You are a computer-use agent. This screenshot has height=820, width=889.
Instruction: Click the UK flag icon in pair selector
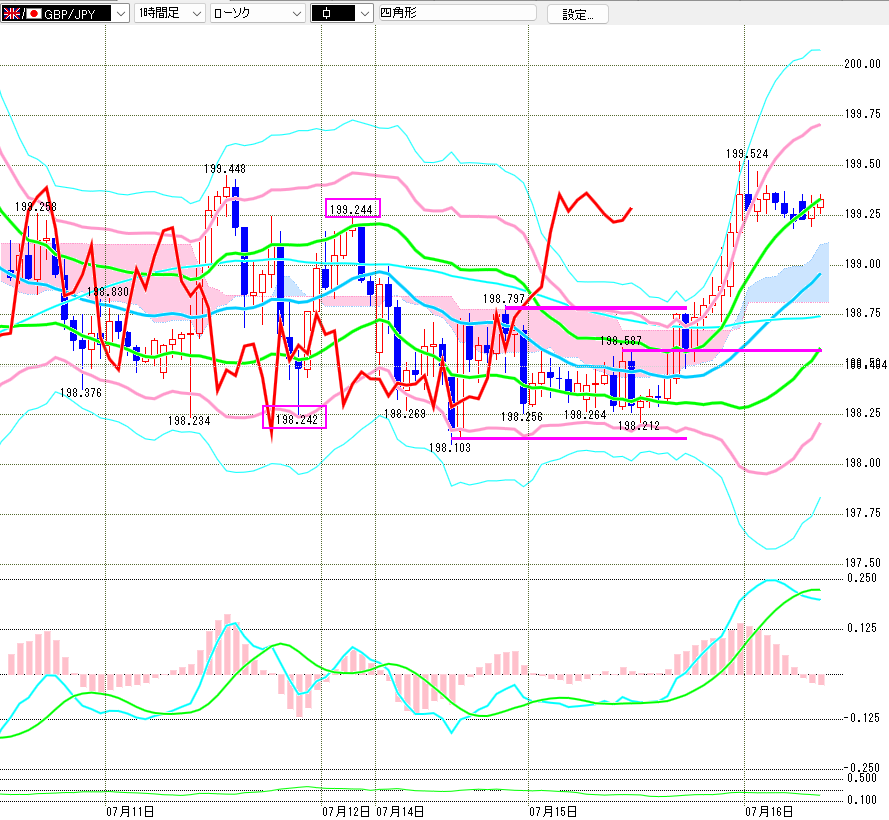tap(11, 14)
